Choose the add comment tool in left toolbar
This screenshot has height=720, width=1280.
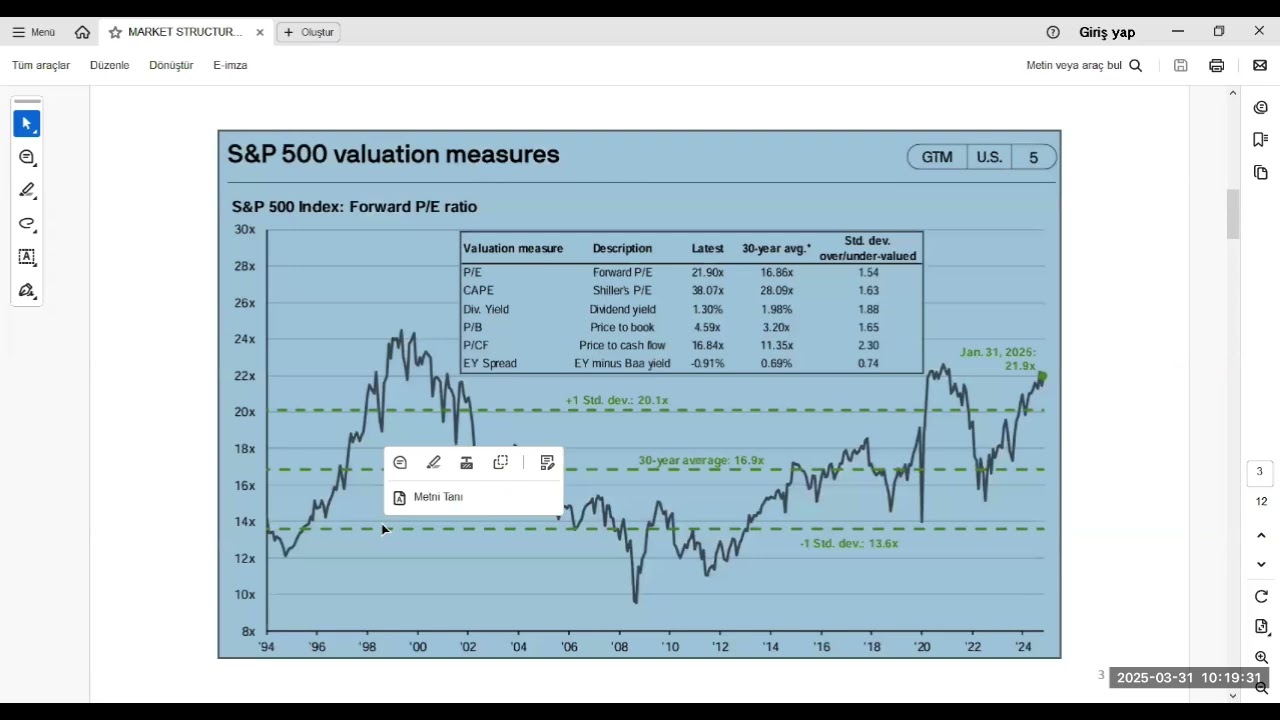click(27, 157)
